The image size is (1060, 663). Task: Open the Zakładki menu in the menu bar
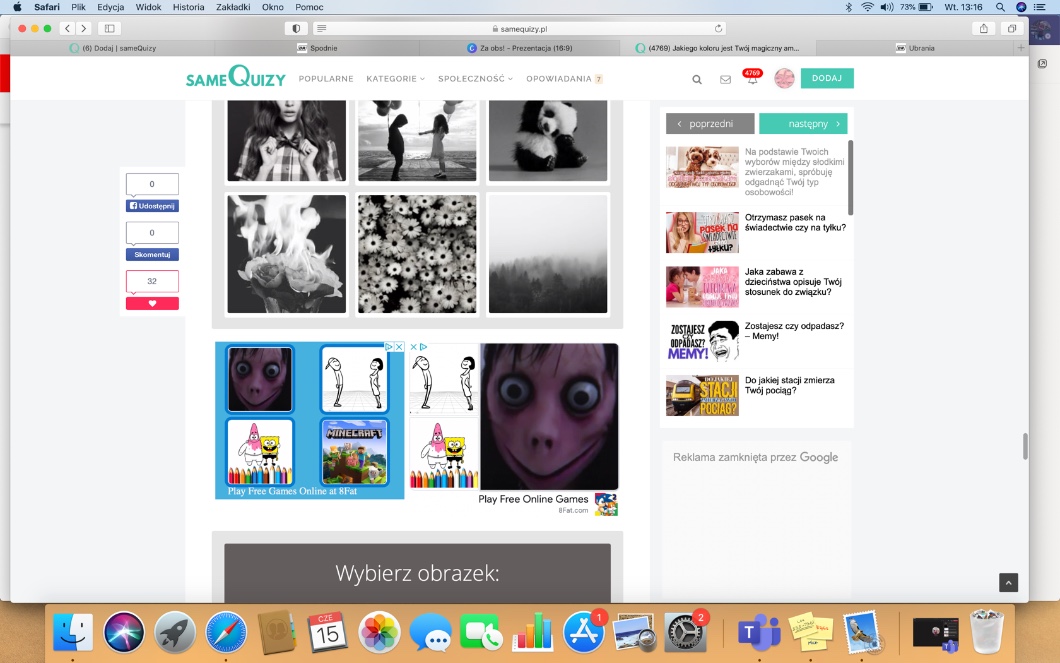tap(232, 7)
